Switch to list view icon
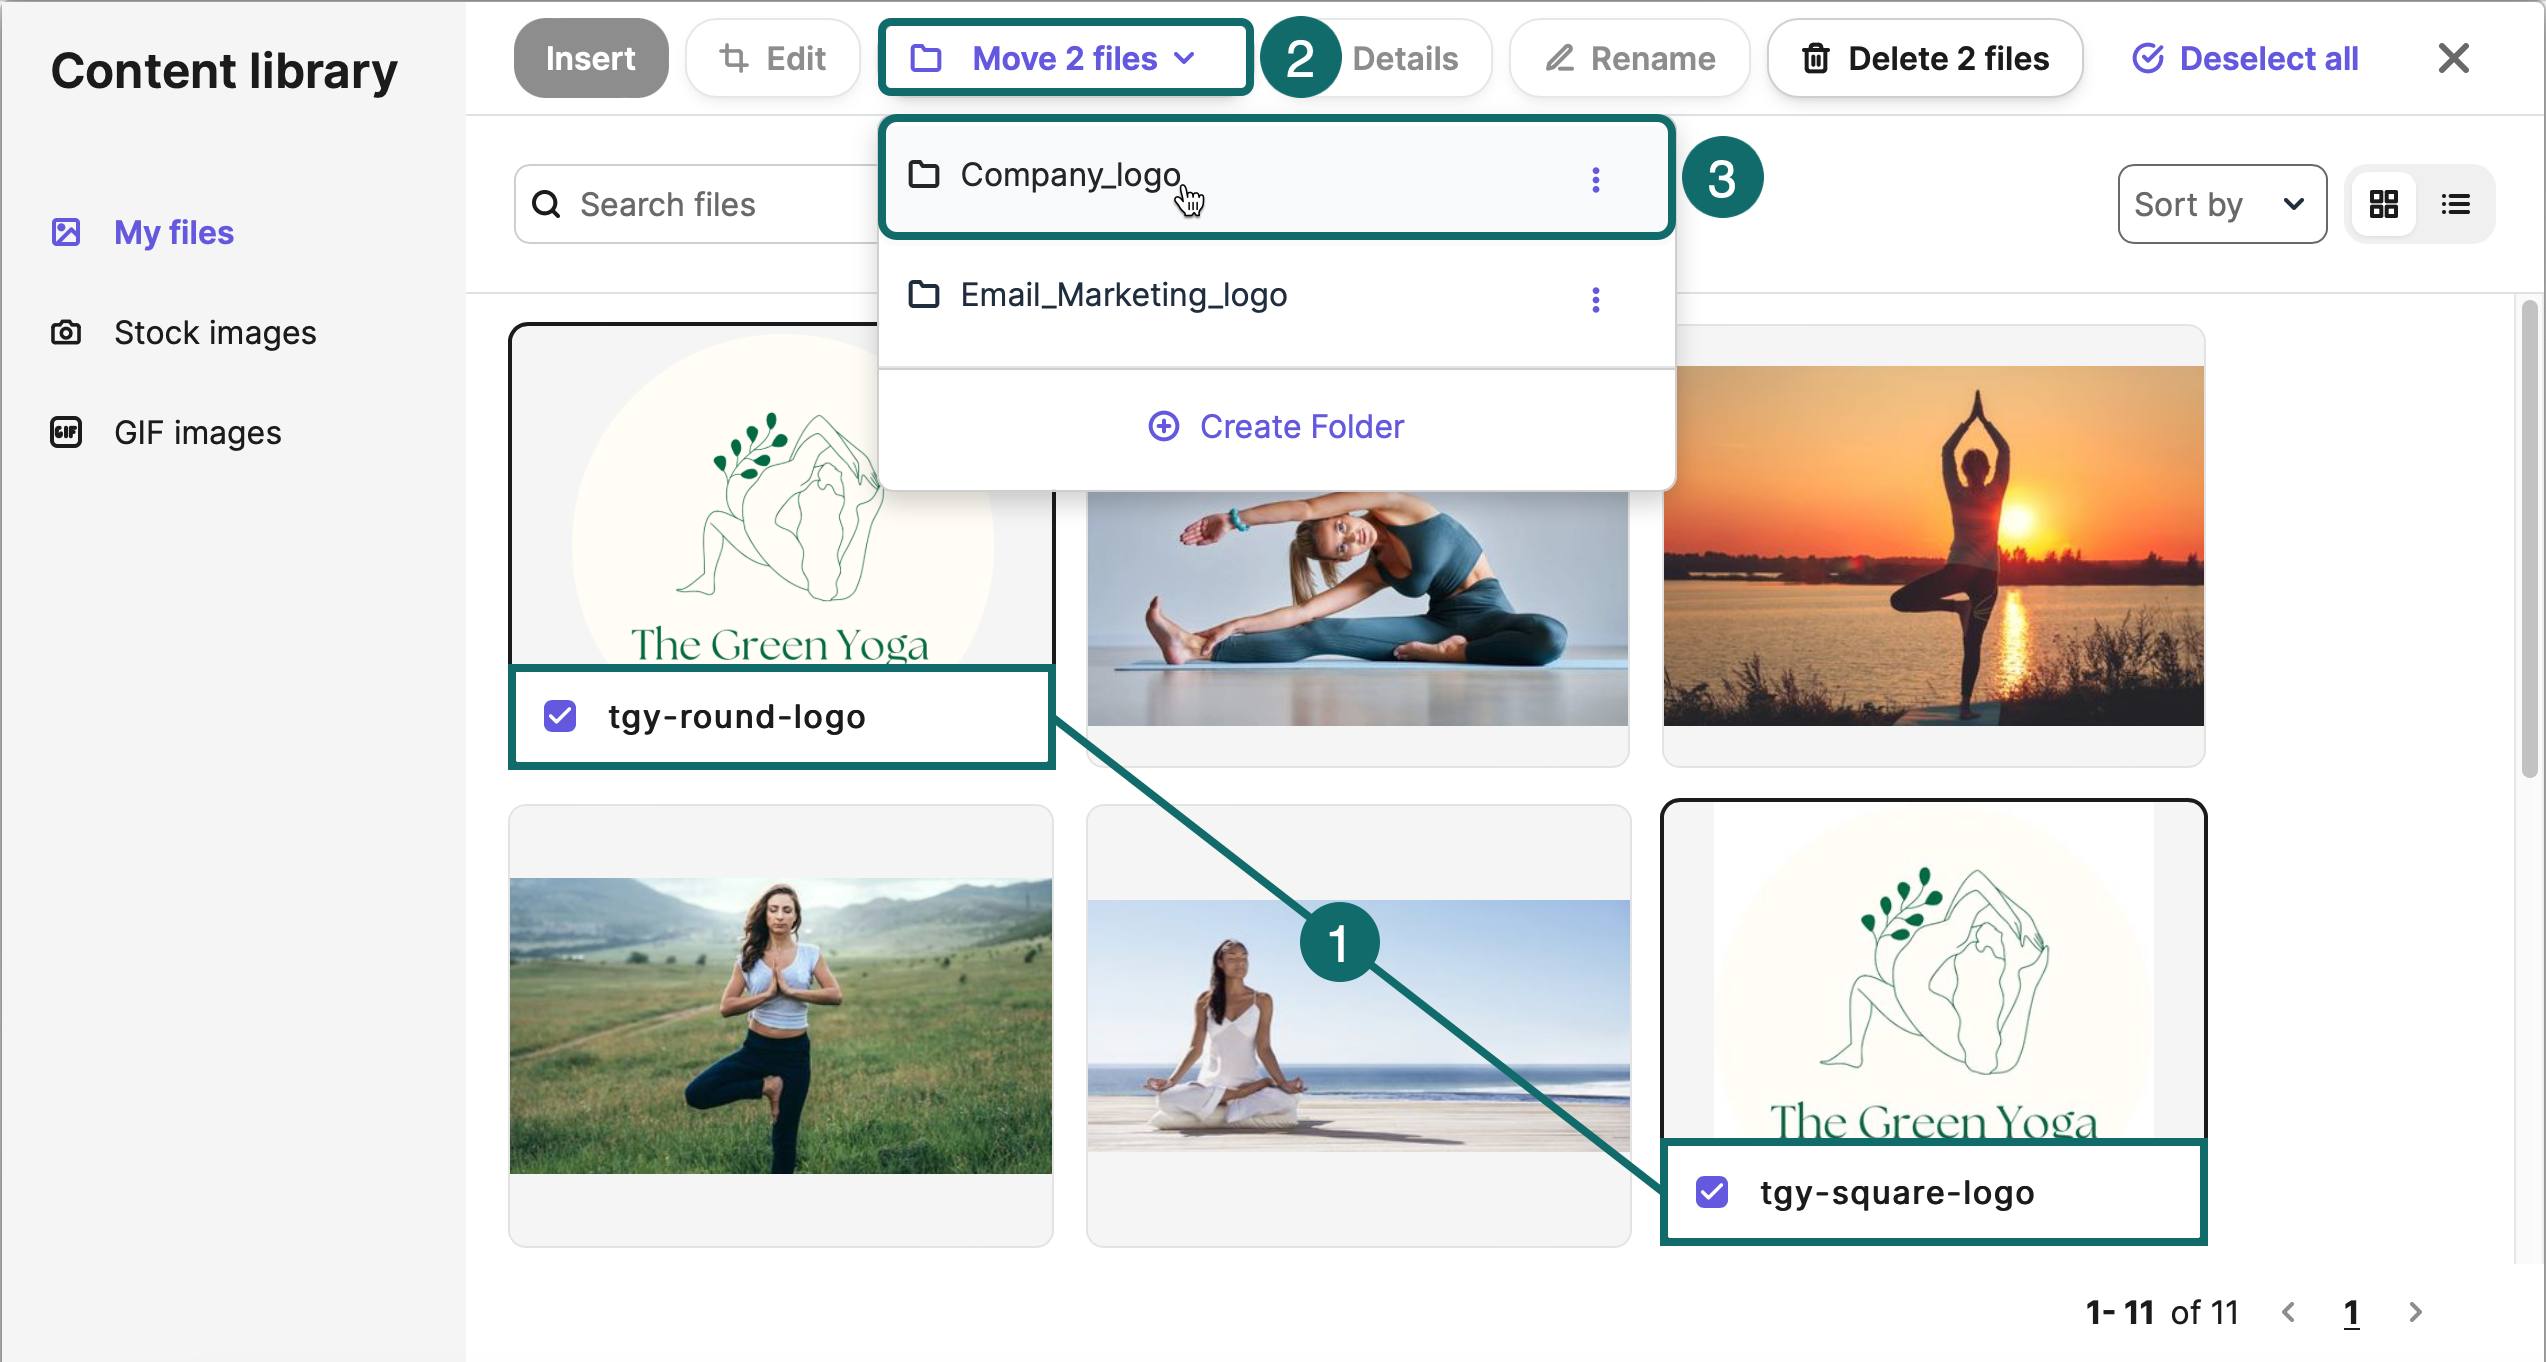This screenshot has width=2546, height=1362. pyautogui.click(x=2455, y=205)
